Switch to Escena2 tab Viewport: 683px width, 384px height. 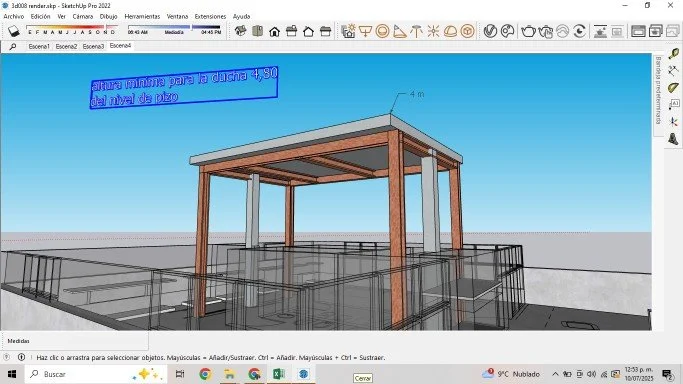[x=66, y=46]
